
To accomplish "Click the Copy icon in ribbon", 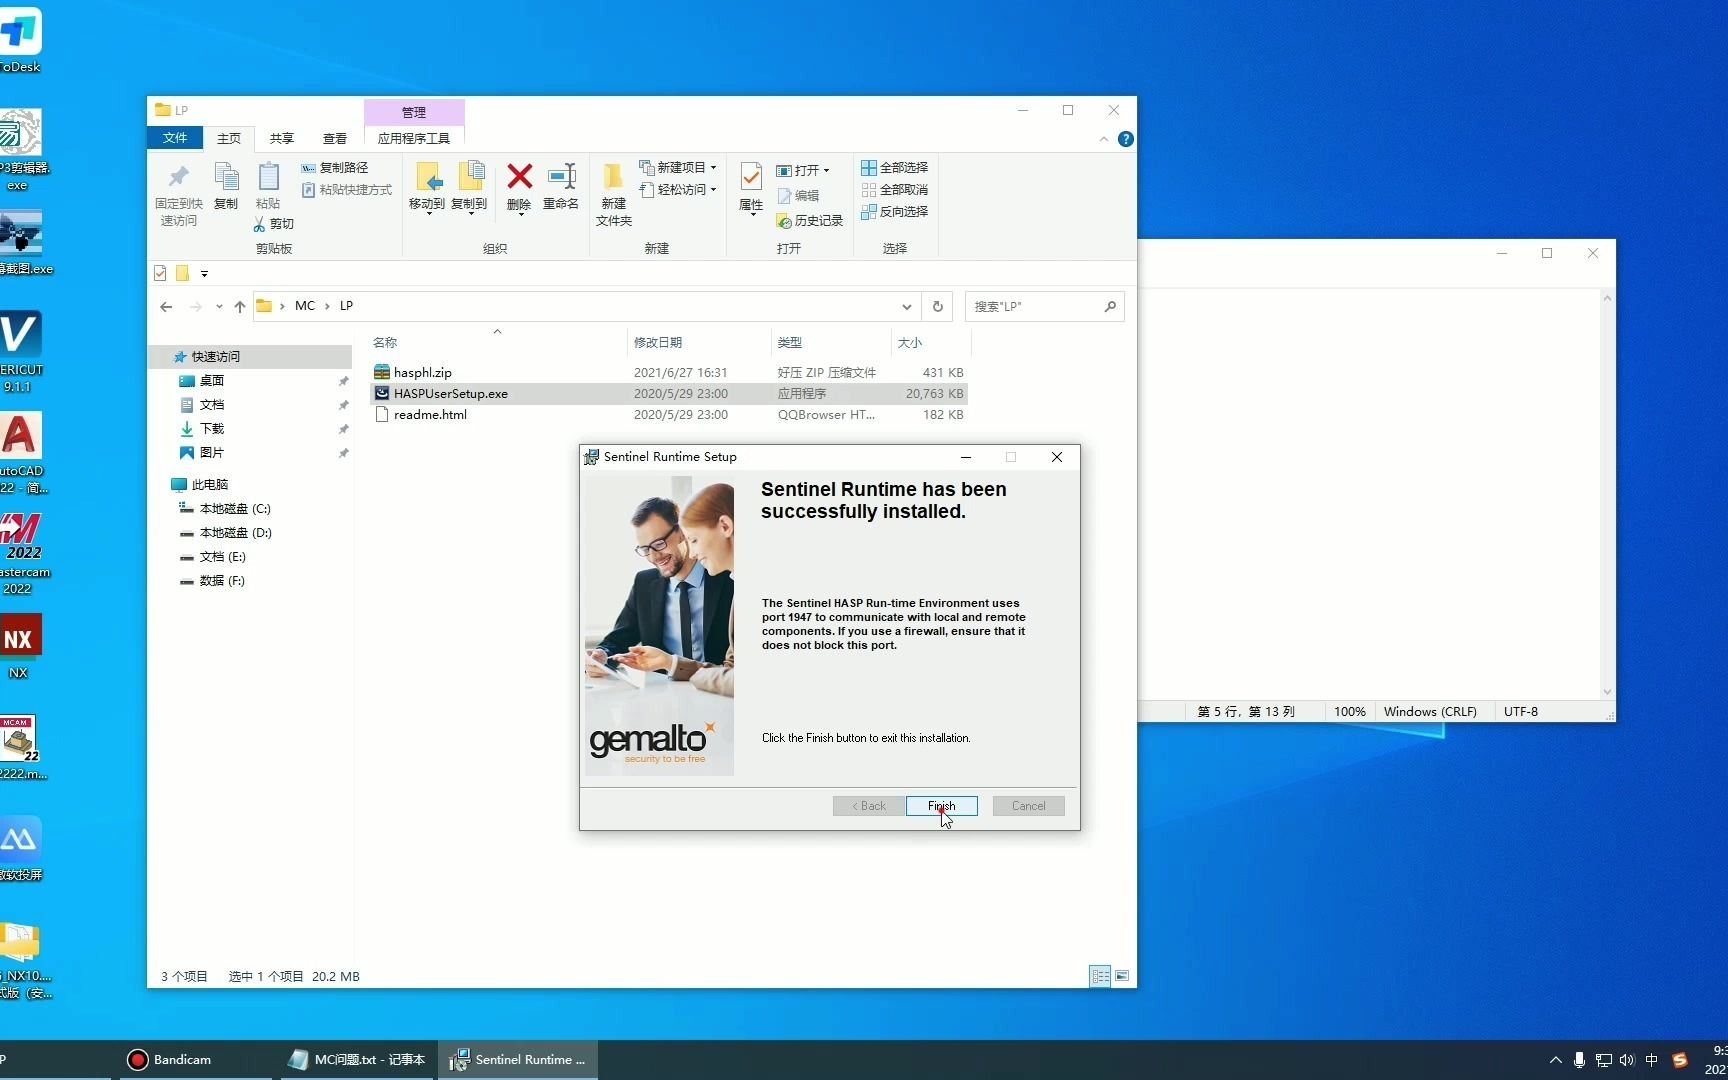I will [x=226, y=178].
